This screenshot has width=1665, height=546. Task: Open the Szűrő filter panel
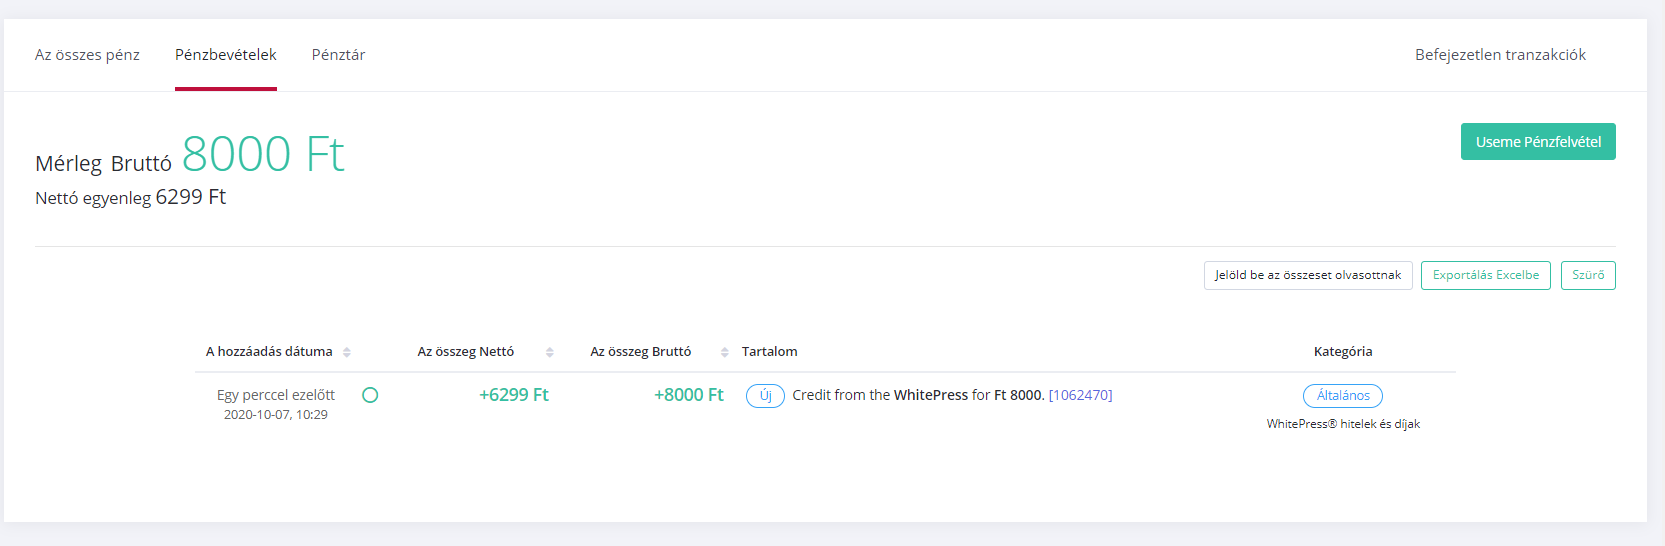pos(1588,275)
